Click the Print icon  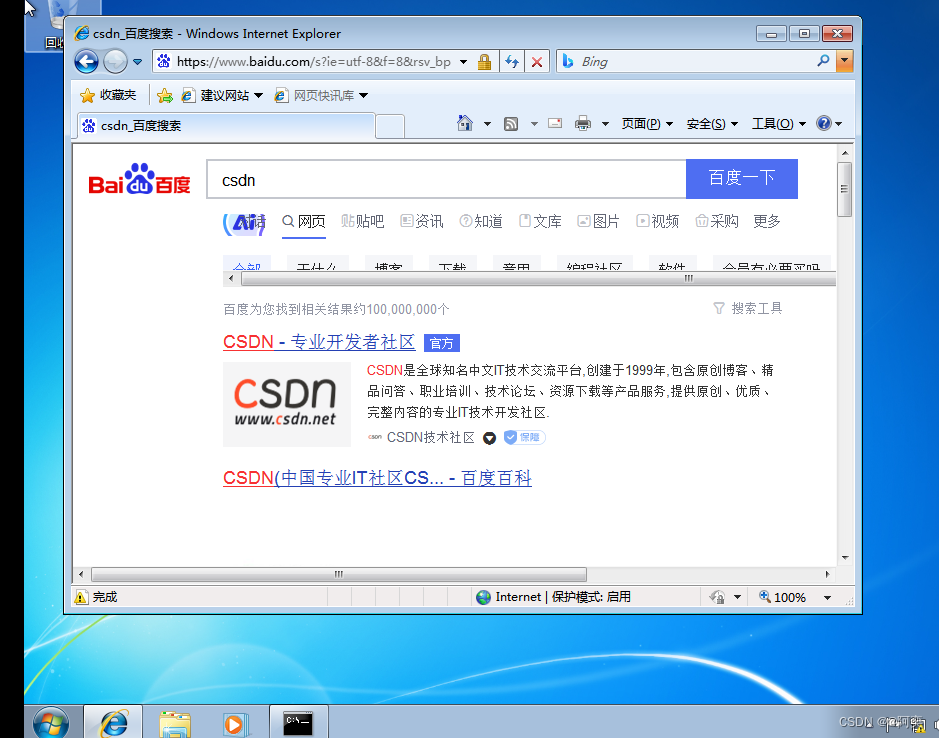coord(583,123)
